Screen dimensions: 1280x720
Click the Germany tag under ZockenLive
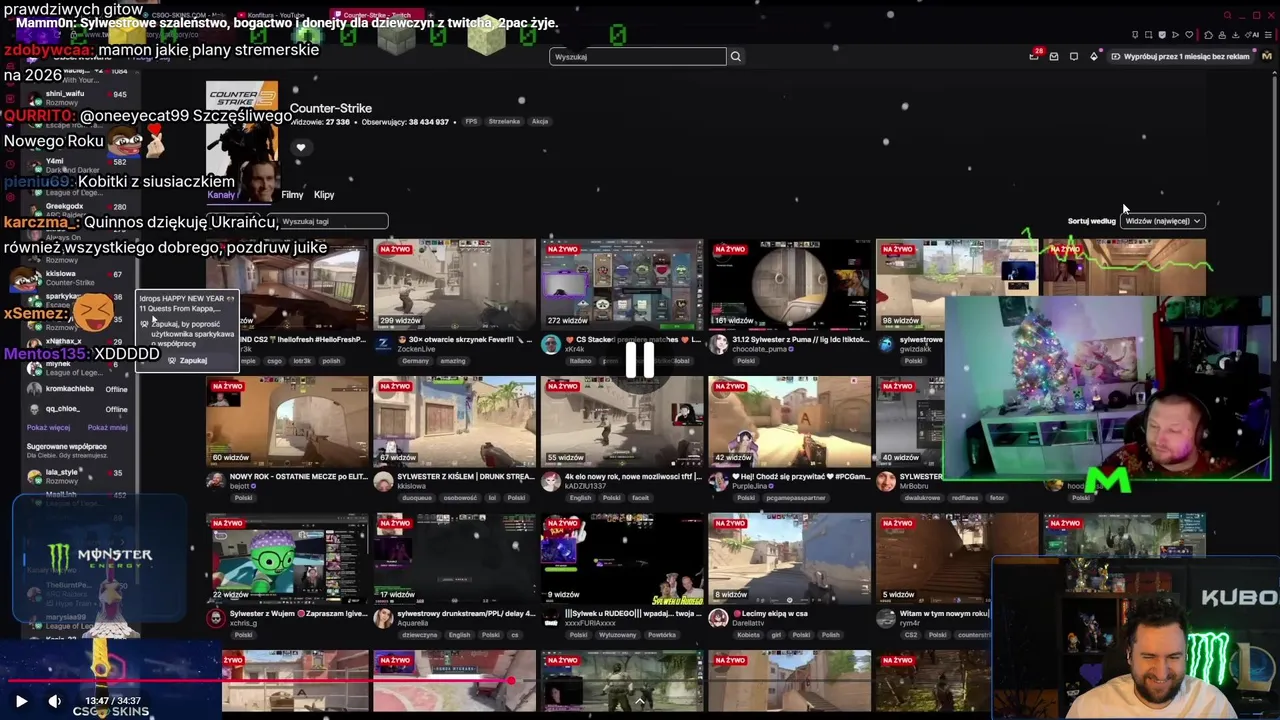pos(416,361)
